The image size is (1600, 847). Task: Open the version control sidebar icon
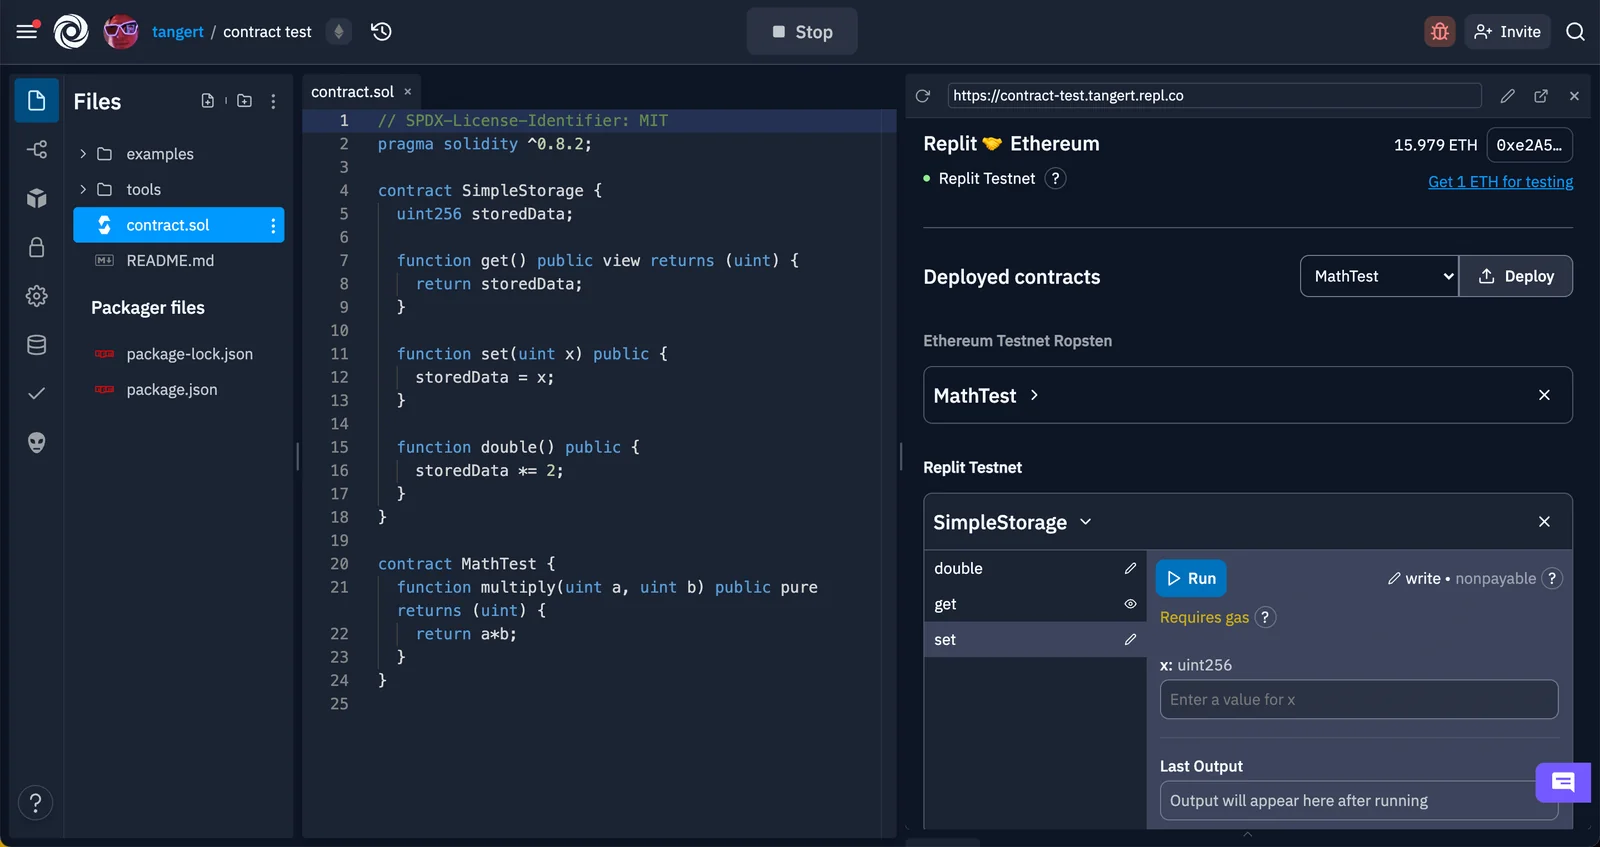click(x=37, y=150)
